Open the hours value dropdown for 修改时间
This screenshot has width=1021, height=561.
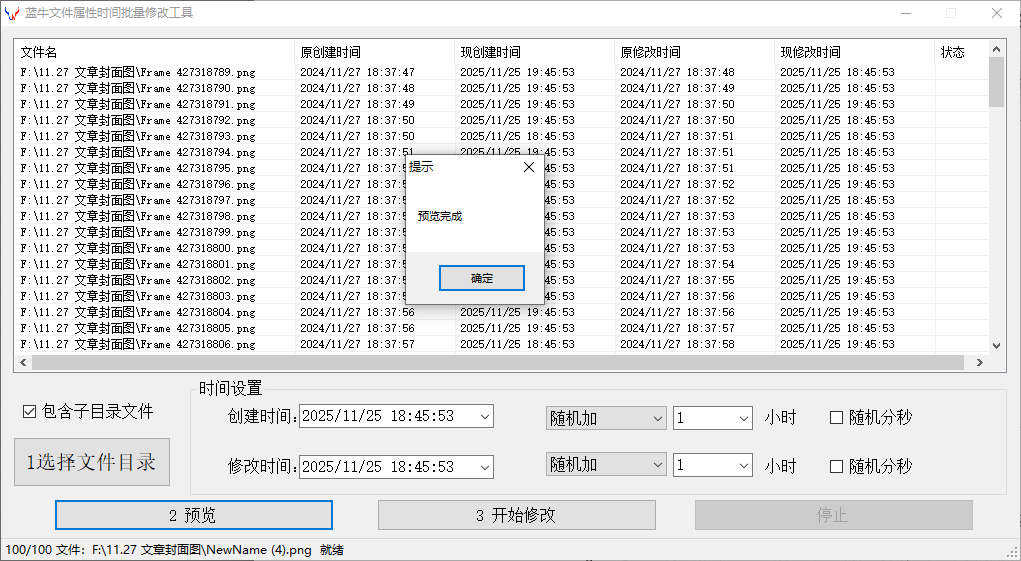(x=744, y=465)
